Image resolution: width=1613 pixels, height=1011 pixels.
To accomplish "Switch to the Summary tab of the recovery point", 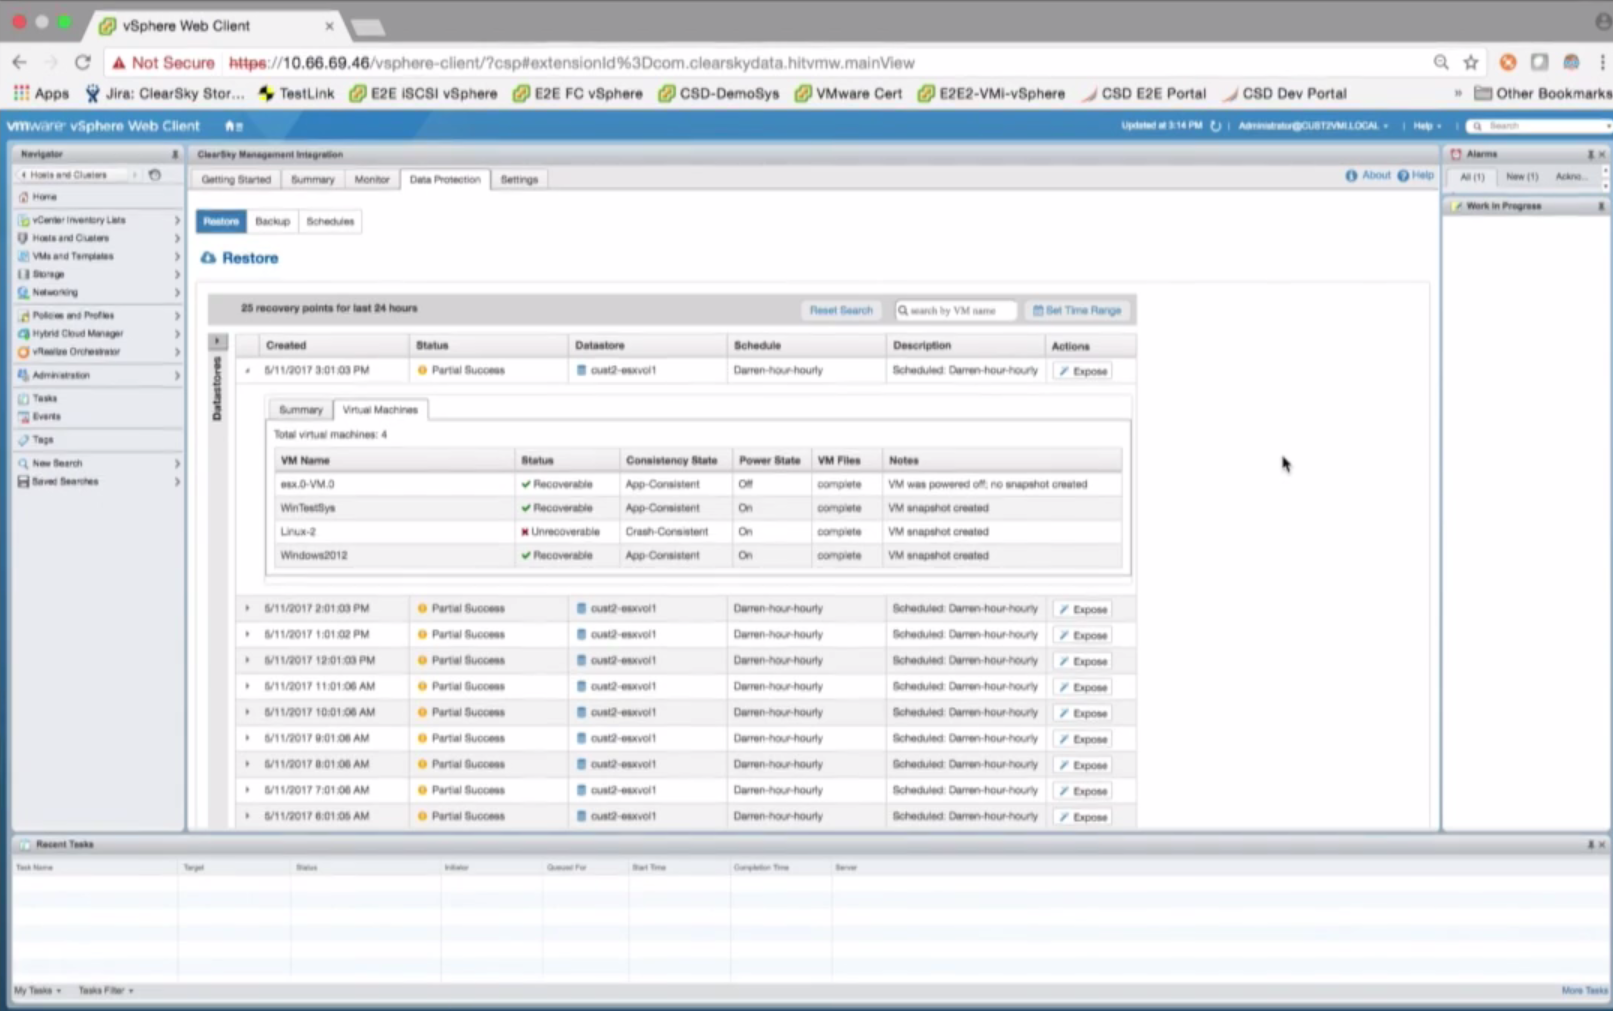I will click(299, 409).
